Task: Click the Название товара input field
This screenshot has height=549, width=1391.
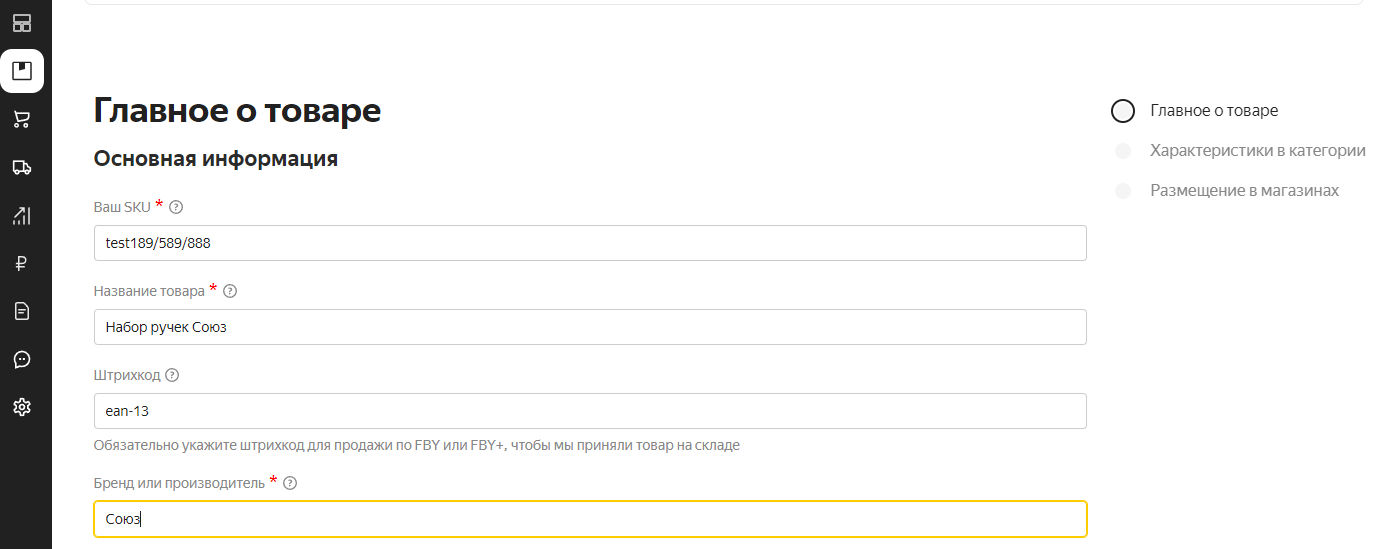Action: coord(590,327)
